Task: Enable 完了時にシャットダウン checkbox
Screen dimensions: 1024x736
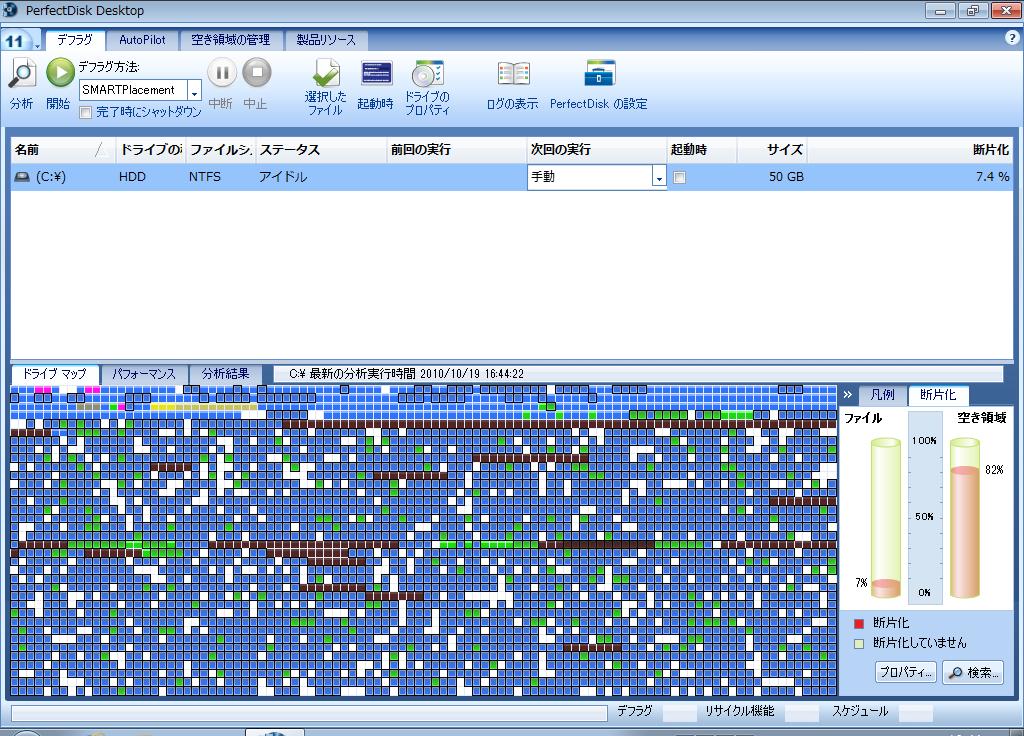Action: (85, 112)
